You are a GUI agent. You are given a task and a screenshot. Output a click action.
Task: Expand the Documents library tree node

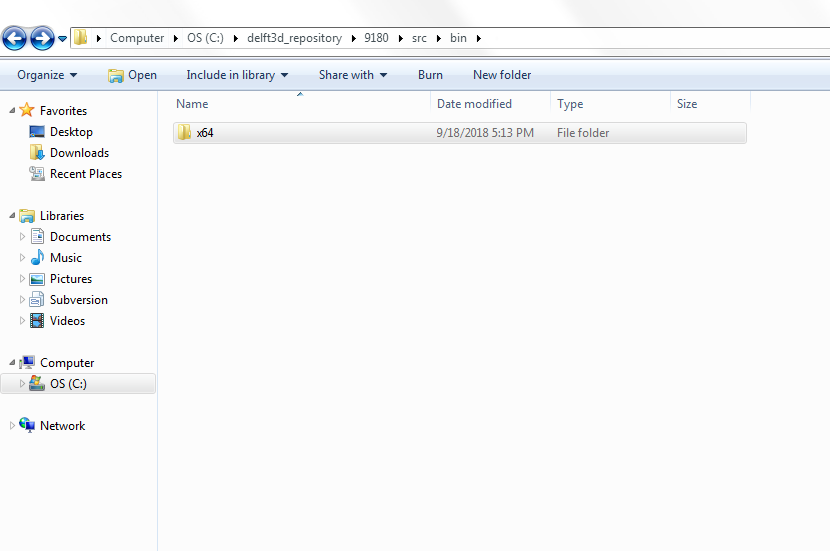(23, 237)
